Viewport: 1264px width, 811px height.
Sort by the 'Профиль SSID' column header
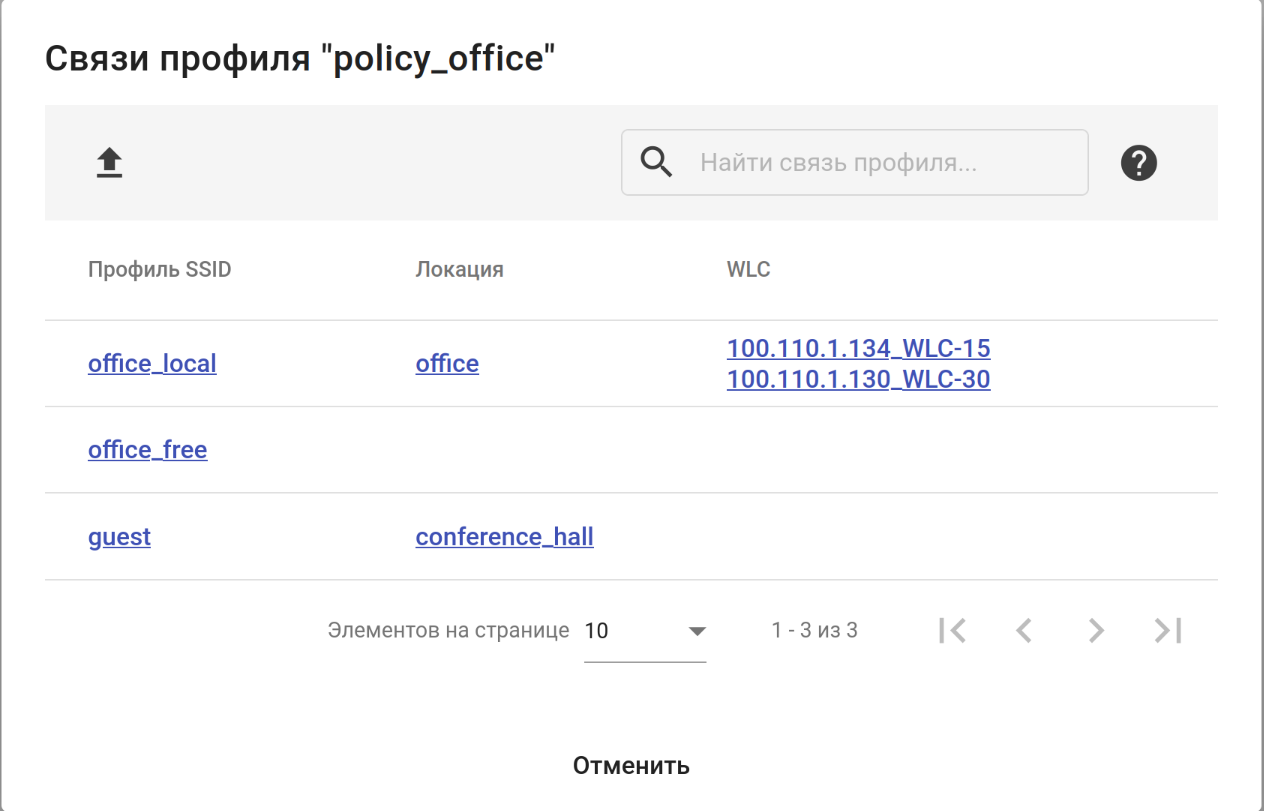pos(159,270)
